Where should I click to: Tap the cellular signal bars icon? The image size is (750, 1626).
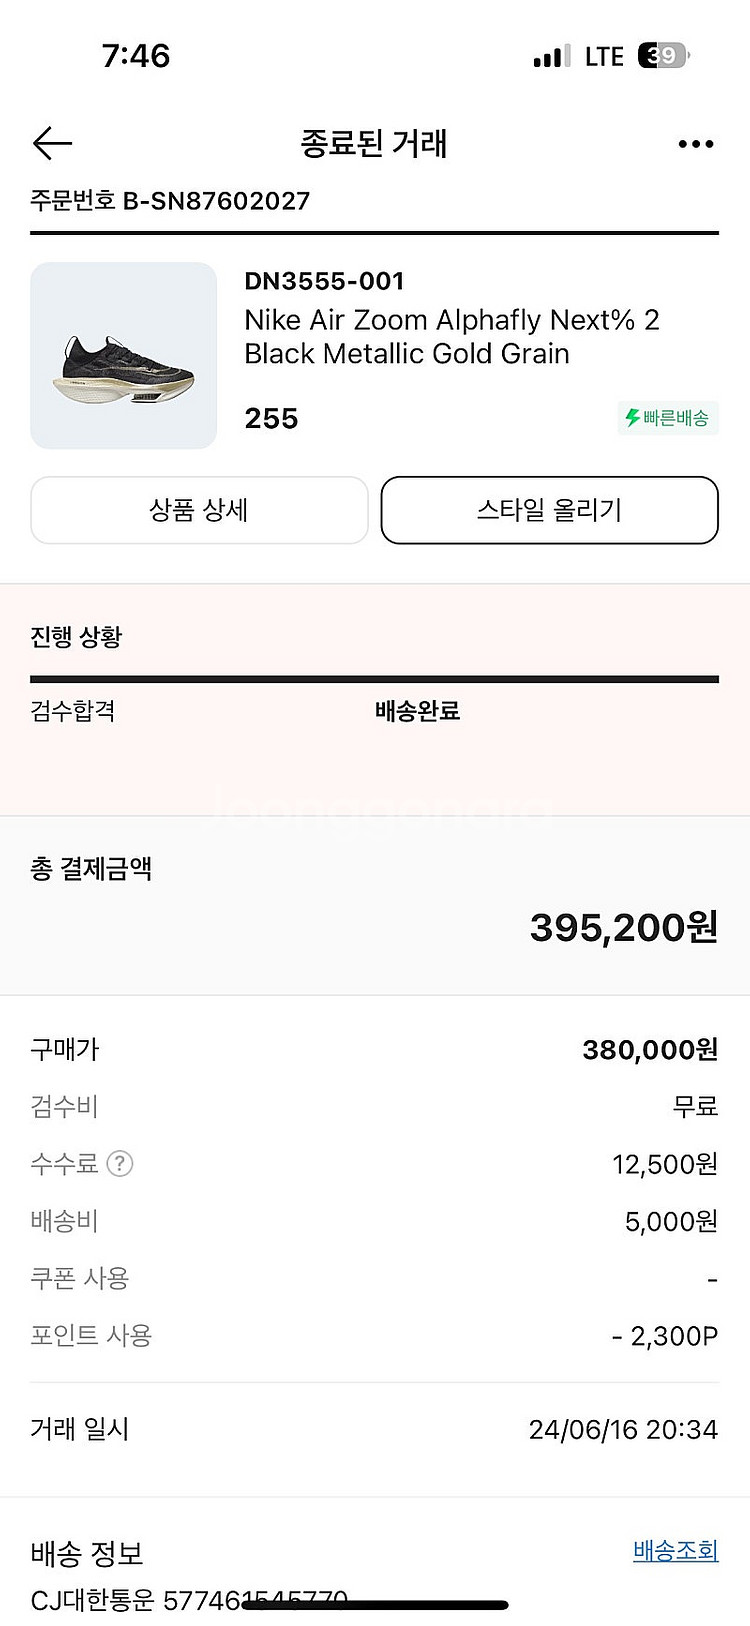click(x=551, y=57)
